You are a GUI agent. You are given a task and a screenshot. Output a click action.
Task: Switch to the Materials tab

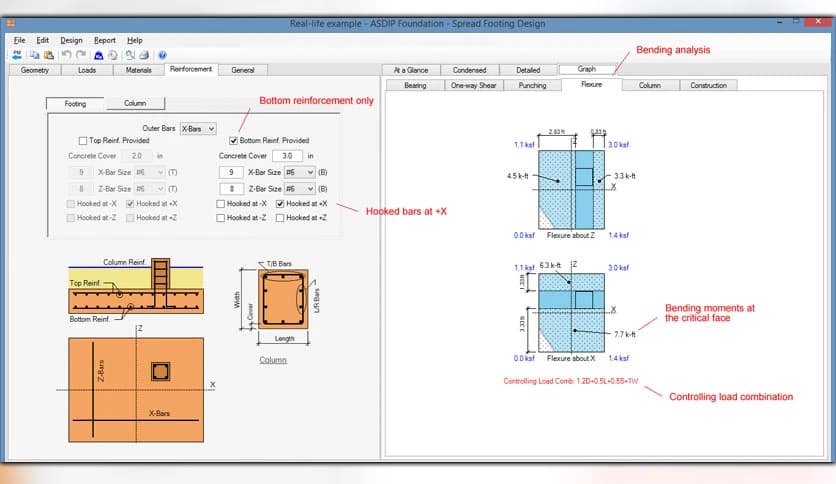(139, 70)
